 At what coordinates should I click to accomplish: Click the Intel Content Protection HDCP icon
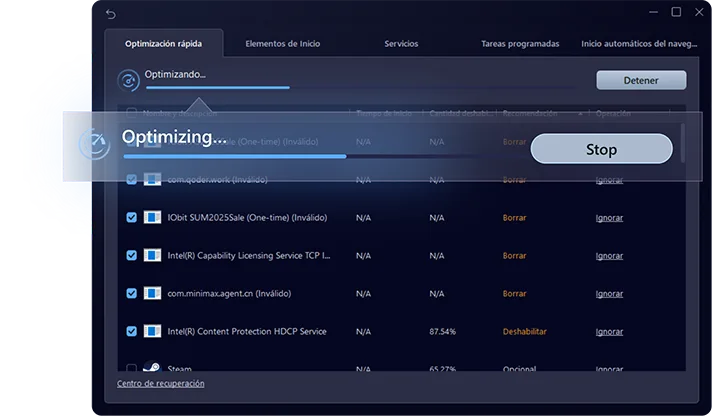[152, 331]
